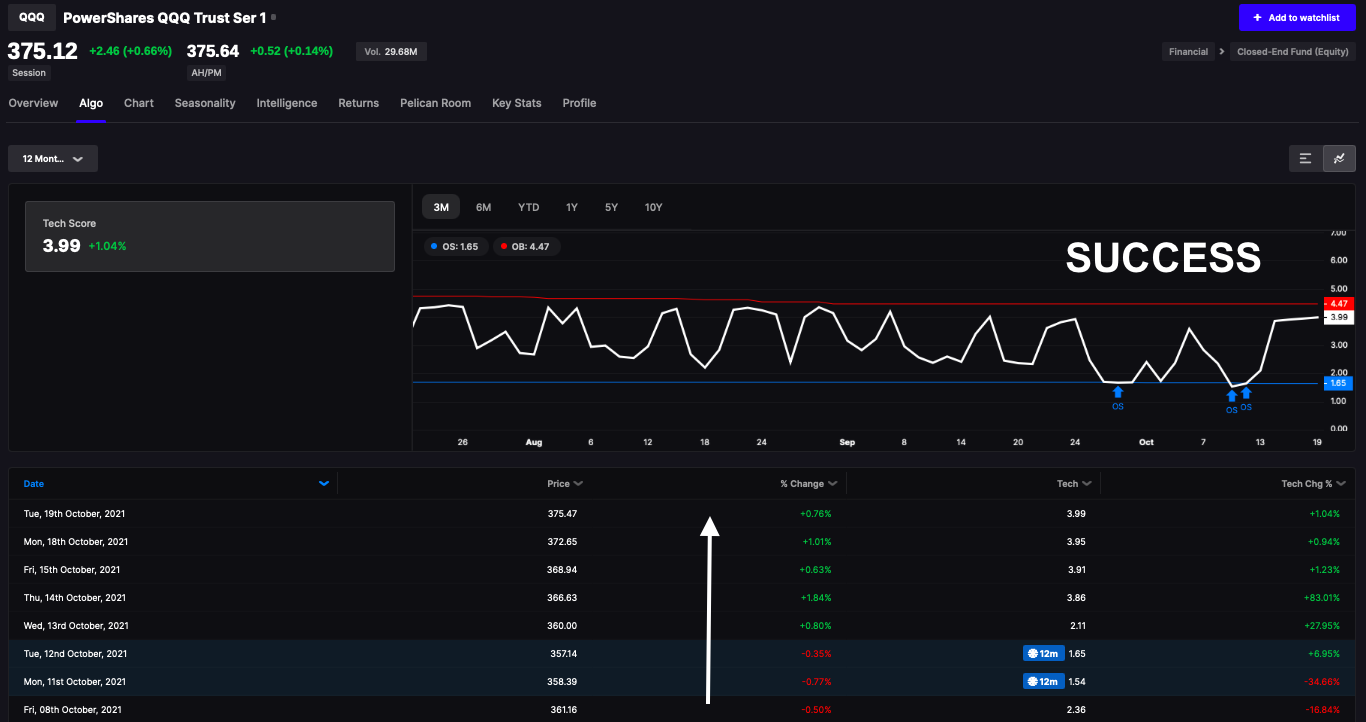Viewport: 1366px width, 722px height.
Task: Go to the Seasonality tab
Action: coord(205,103)
